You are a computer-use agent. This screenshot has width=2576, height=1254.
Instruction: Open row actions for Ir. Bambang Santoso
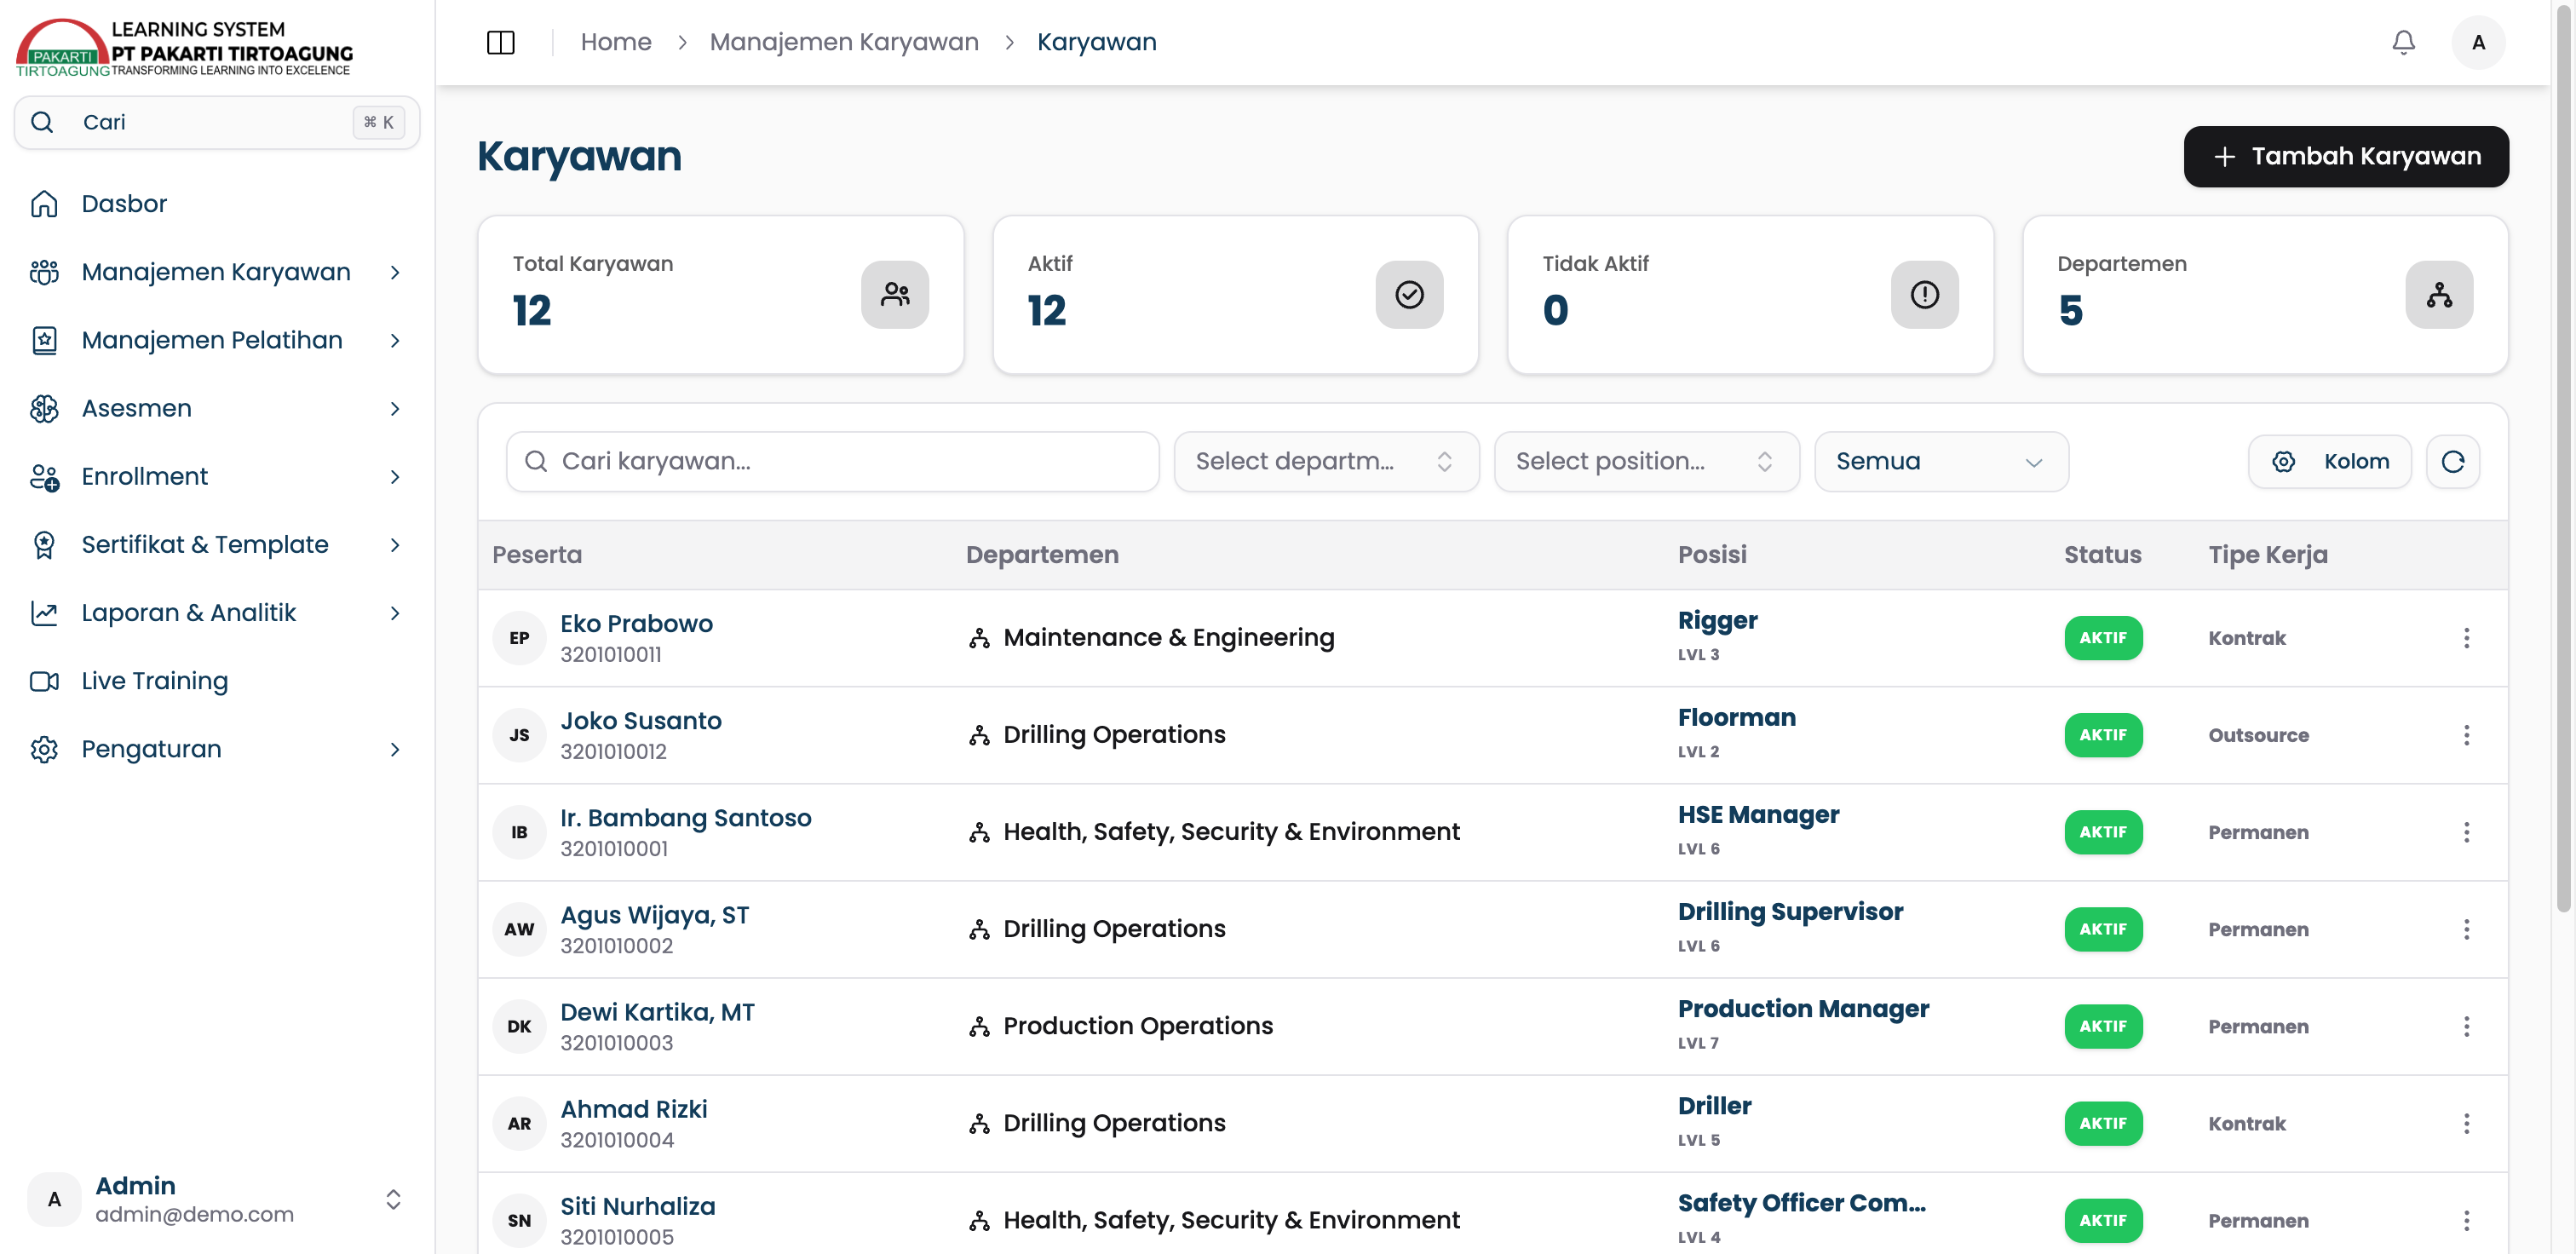coord(2466,832)
